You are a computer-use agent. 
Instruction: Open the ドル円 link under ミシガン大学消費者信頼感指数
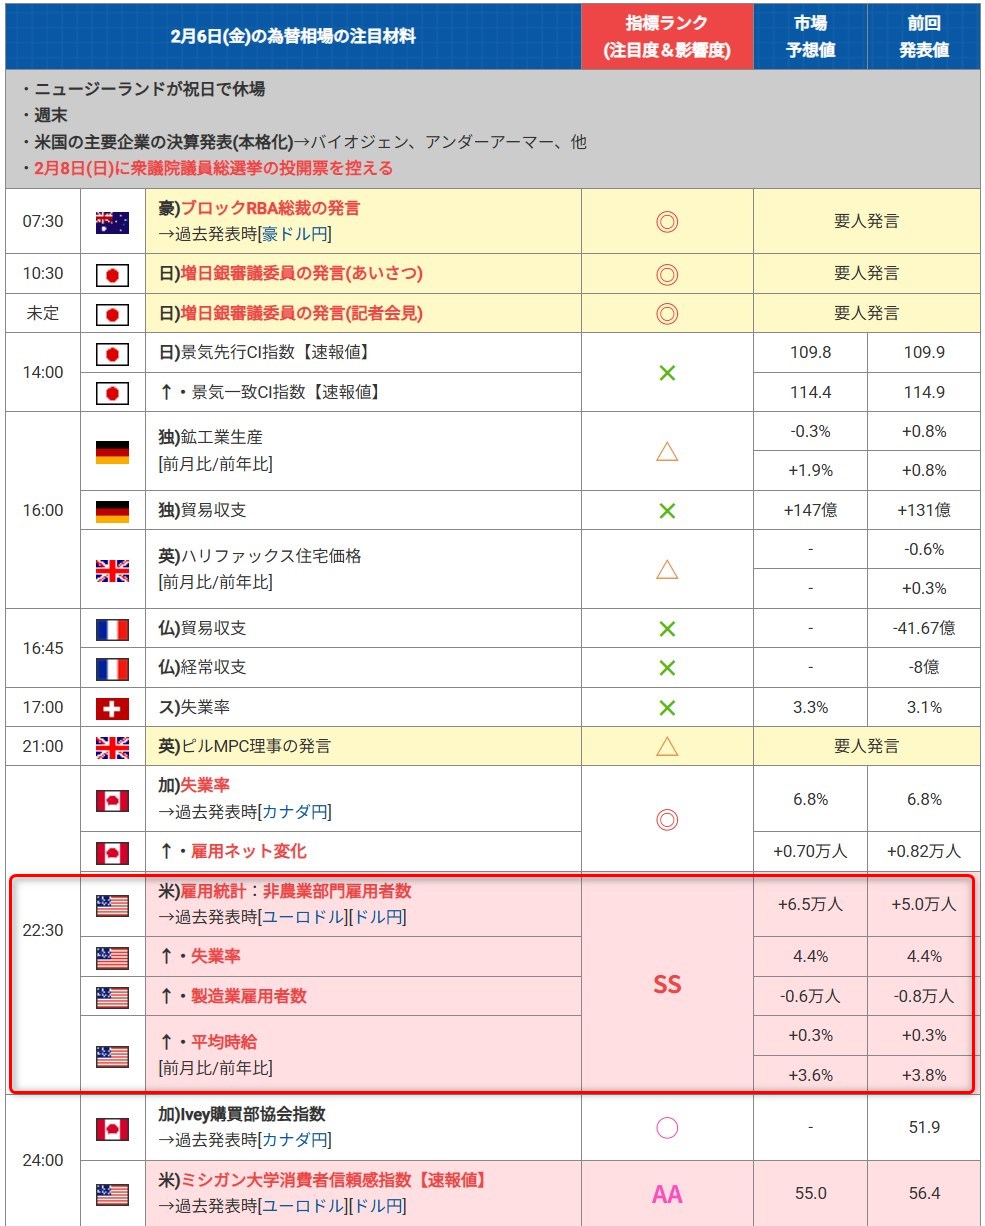pos(380,1206)
